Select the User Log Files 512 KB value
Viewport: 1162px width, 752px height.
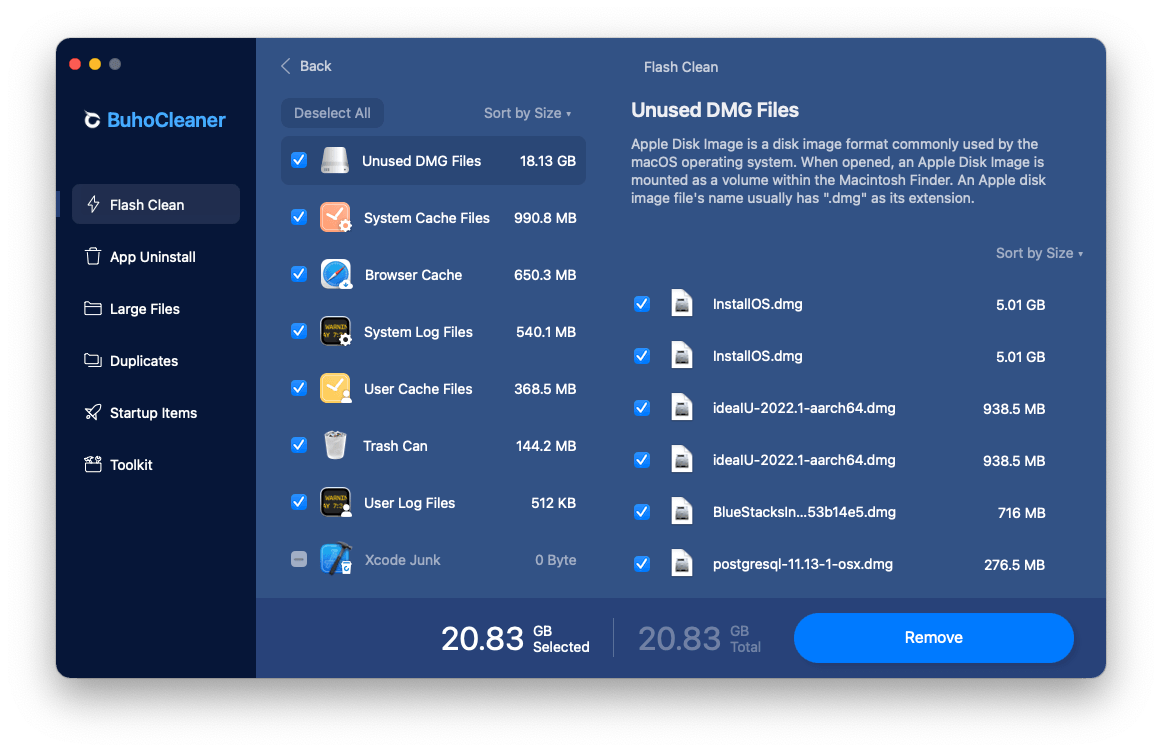(x=554, y=503)
